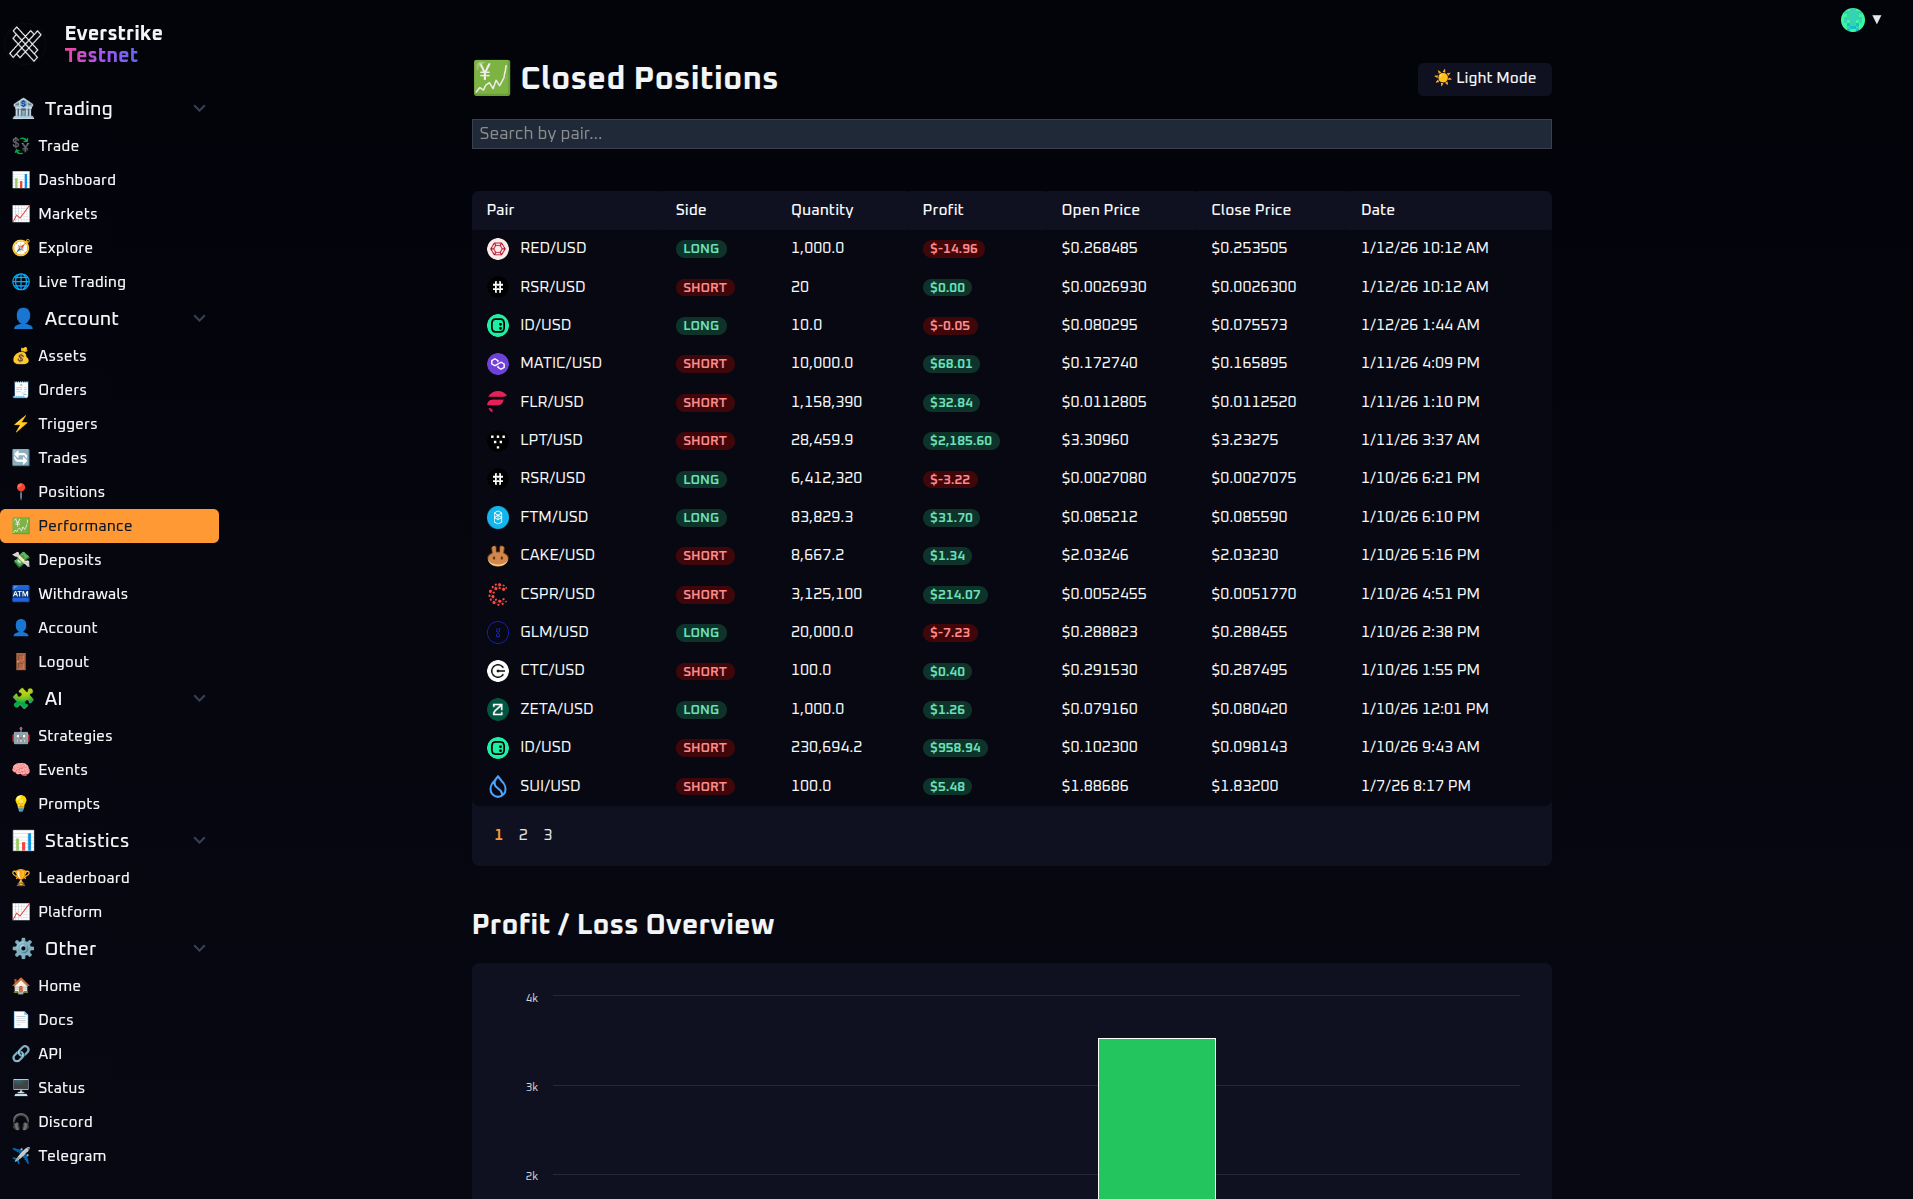Click the MATIC/USD coin icon
1913x1199 pixels.
click(497, 363)
